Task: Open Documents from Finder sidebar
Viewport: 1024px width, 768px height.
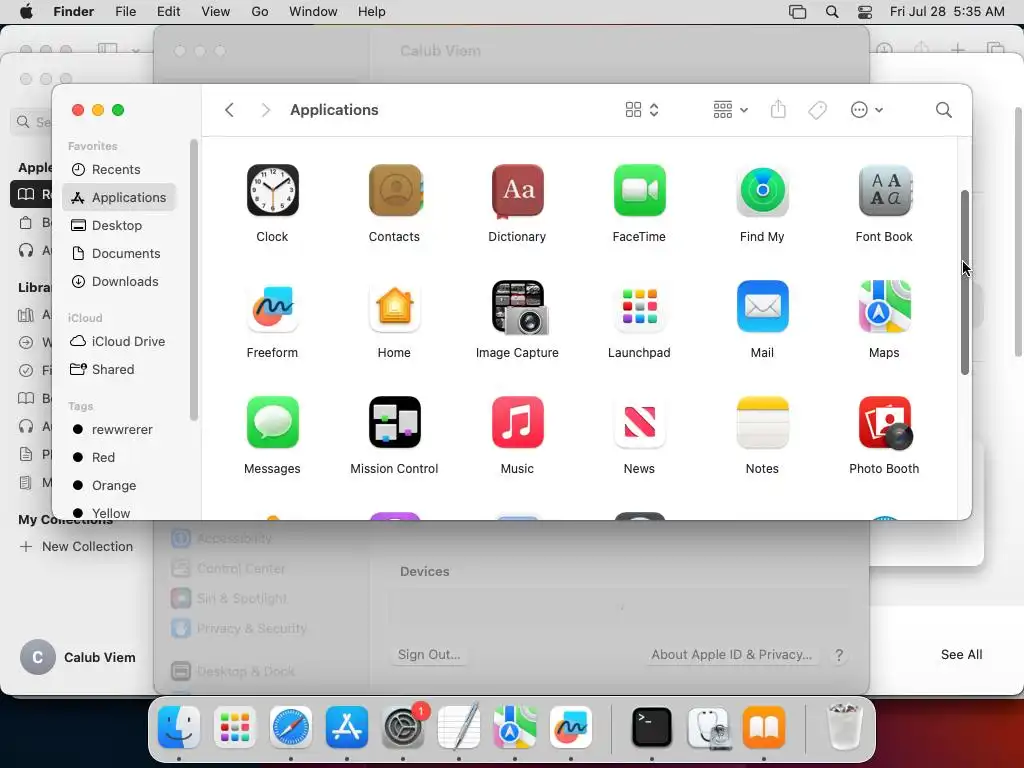Action: pos(119,253)
